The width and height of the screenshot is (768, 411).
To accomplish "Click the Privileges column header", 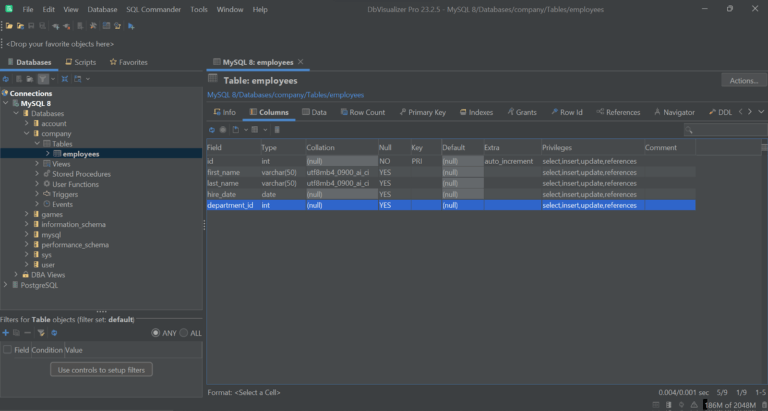I will pyautogui.click(x=592, y=147).
